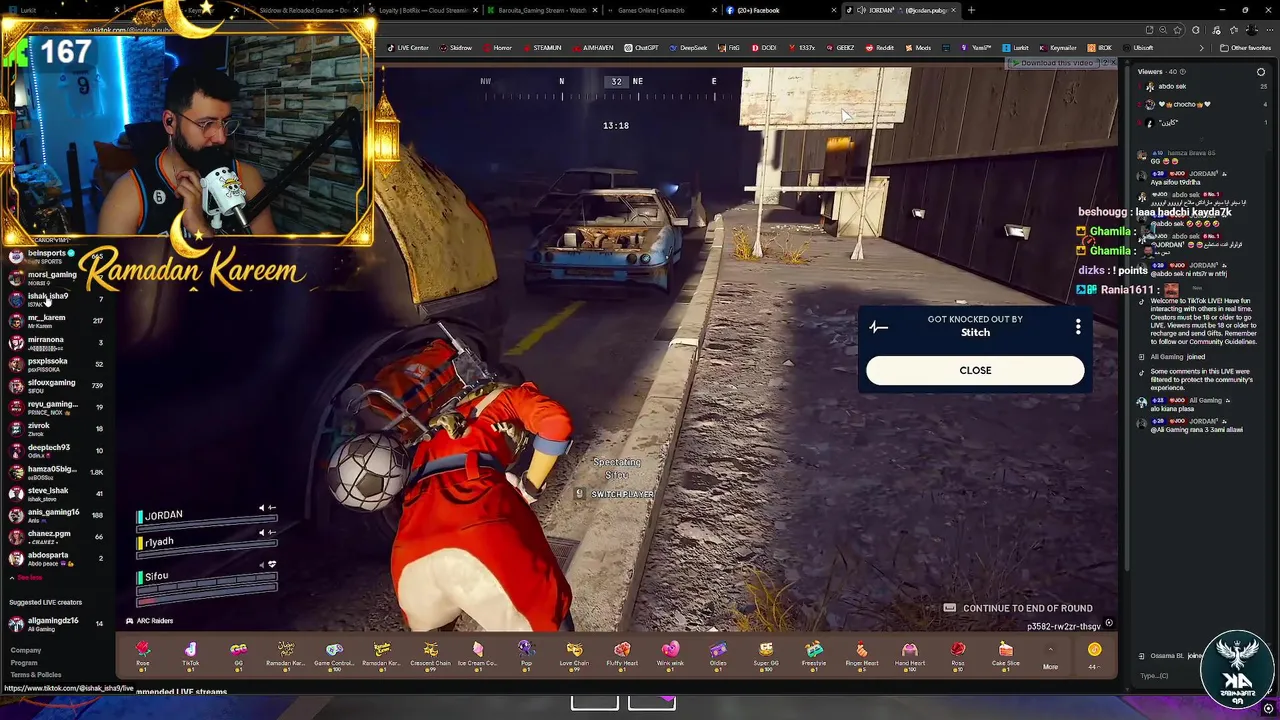
Task: Send the Hand Heart gift
Action: pyautogui.click(x=910, y=654)
